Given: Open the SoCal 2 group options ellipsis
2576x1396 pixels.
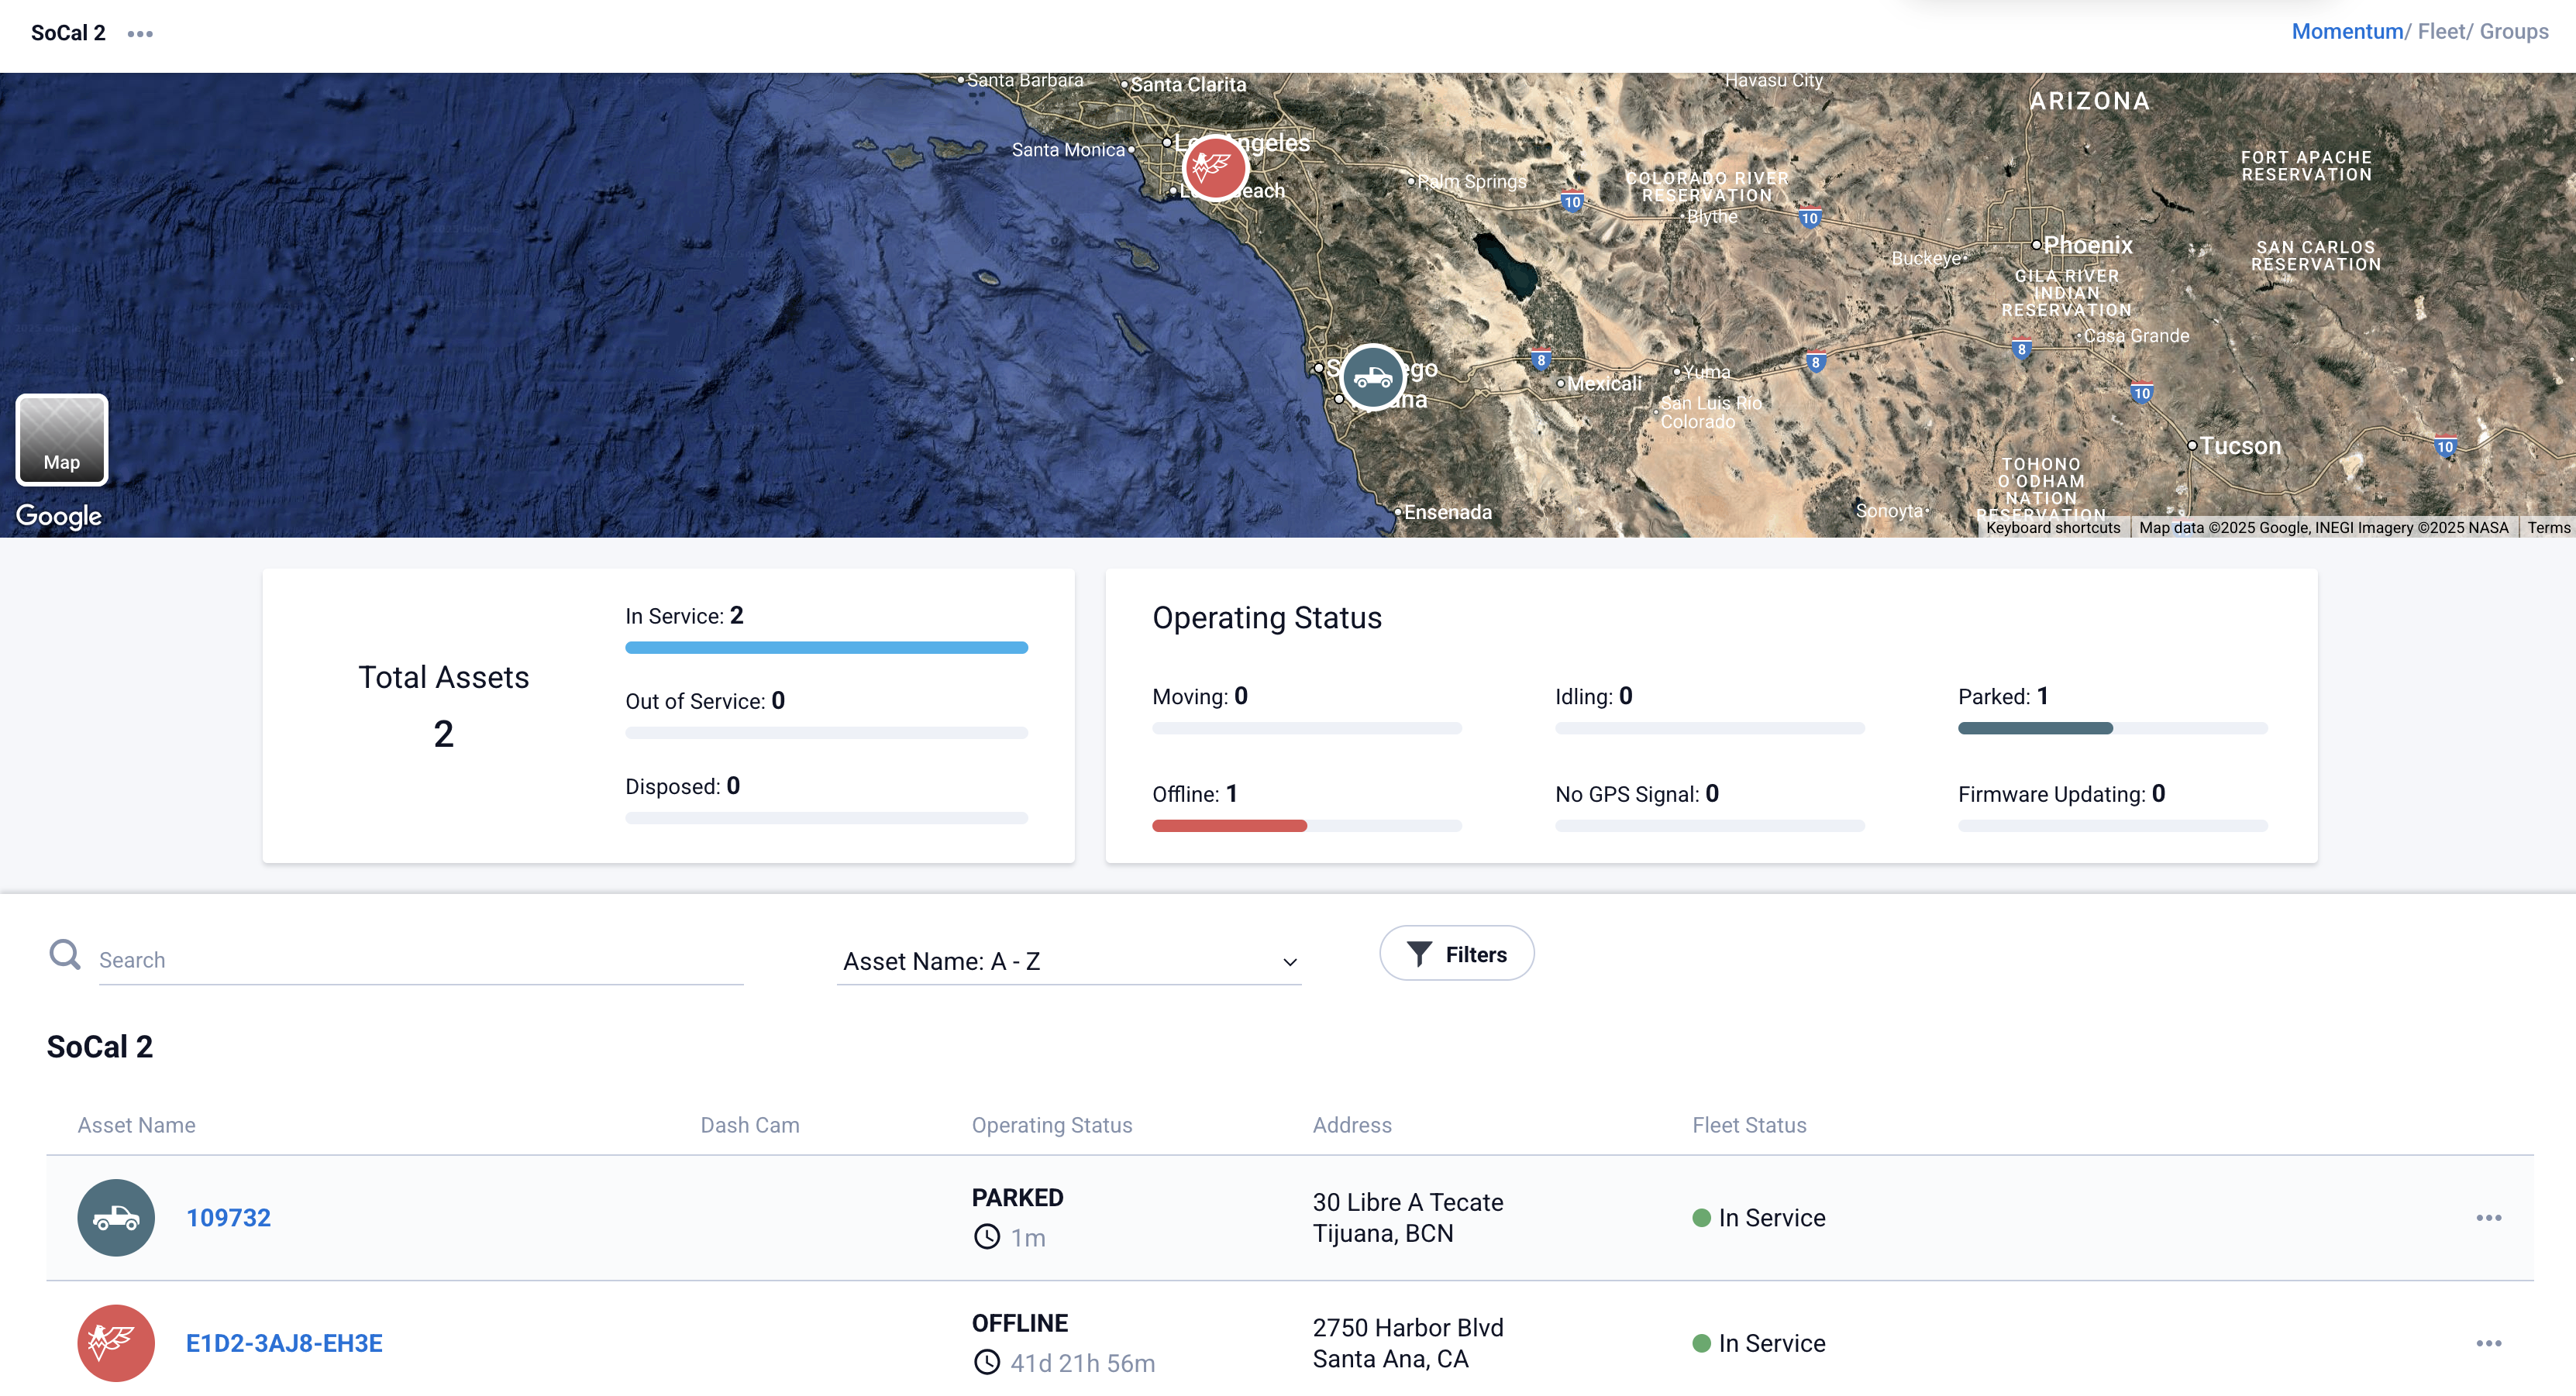Looking at the screenshot, I should point(140,33).
